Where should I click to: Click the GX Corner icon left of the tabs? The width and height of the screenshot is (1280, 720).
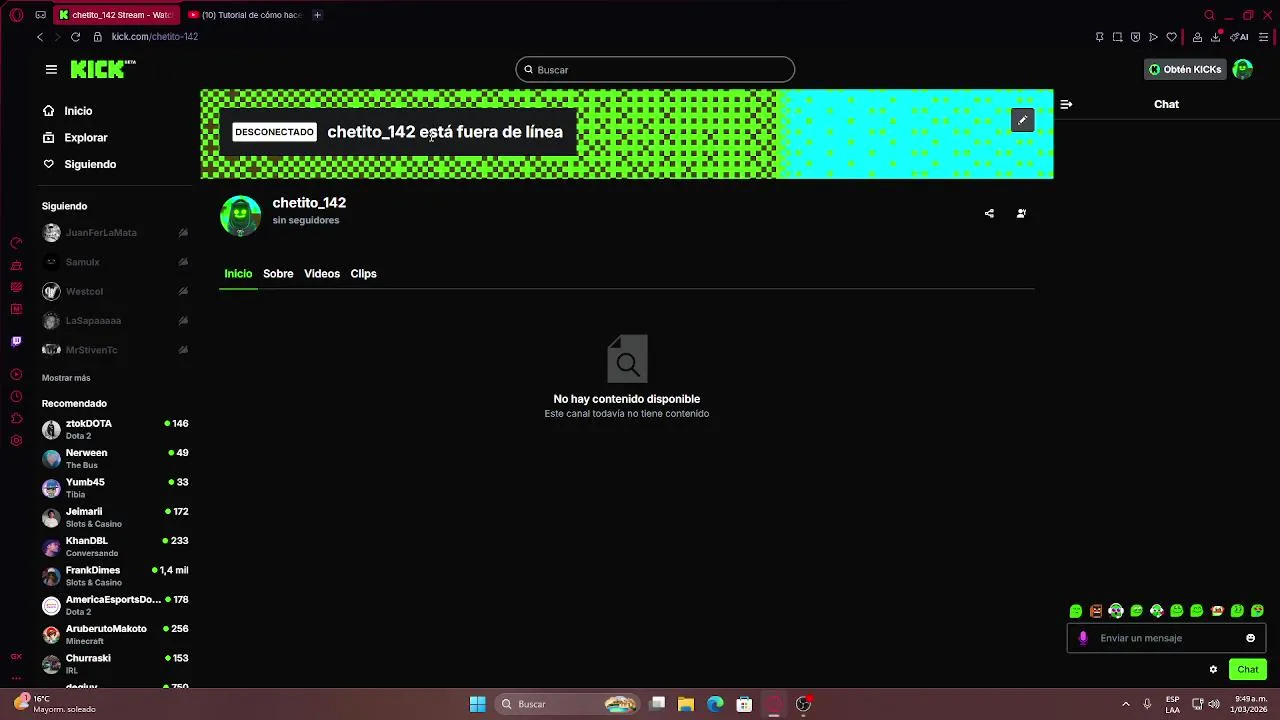coord(40,15)
